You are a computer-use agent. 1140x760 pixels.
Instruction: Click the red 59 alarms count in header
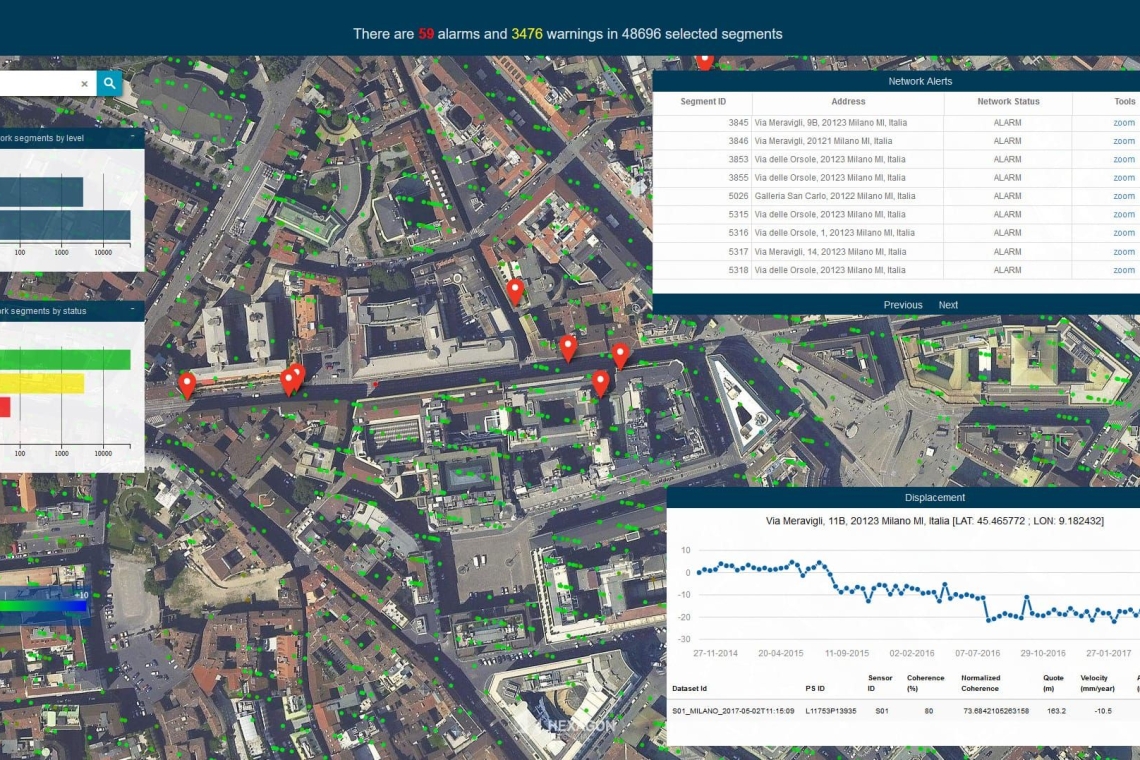tap(426, 34)
